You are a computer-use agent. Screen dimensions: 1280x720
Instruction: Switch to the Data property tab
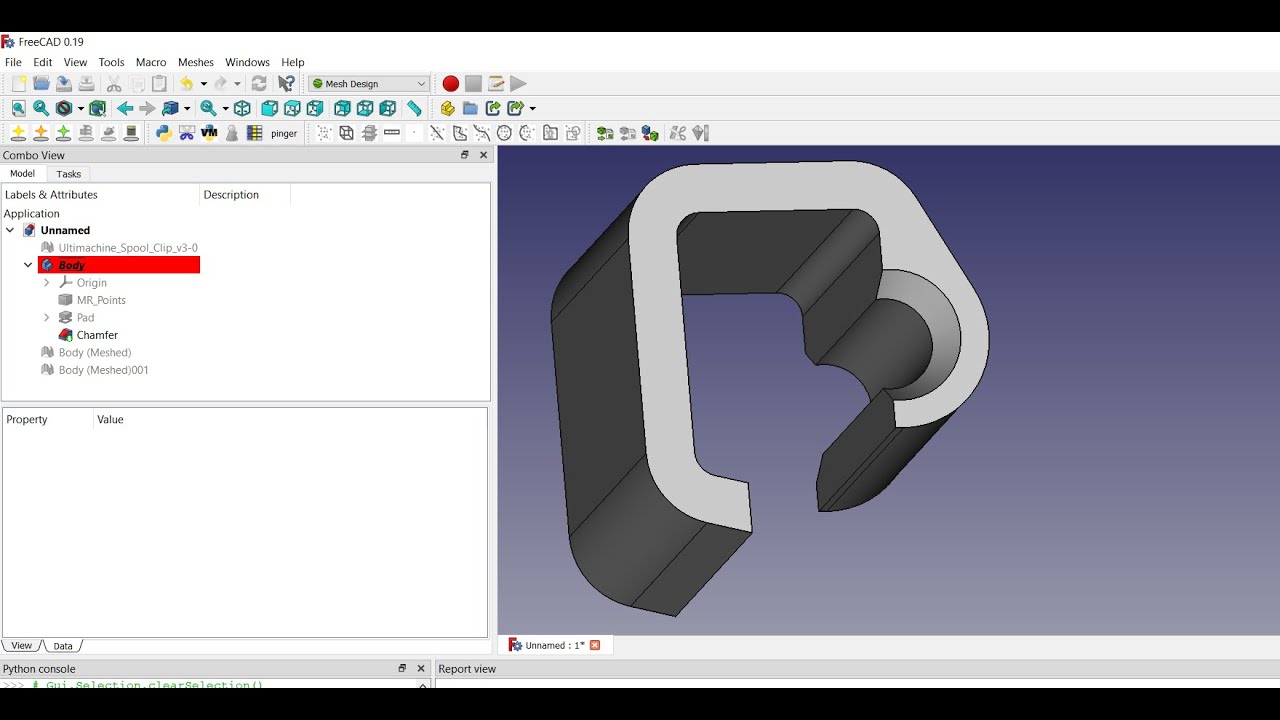pos(63,646)
